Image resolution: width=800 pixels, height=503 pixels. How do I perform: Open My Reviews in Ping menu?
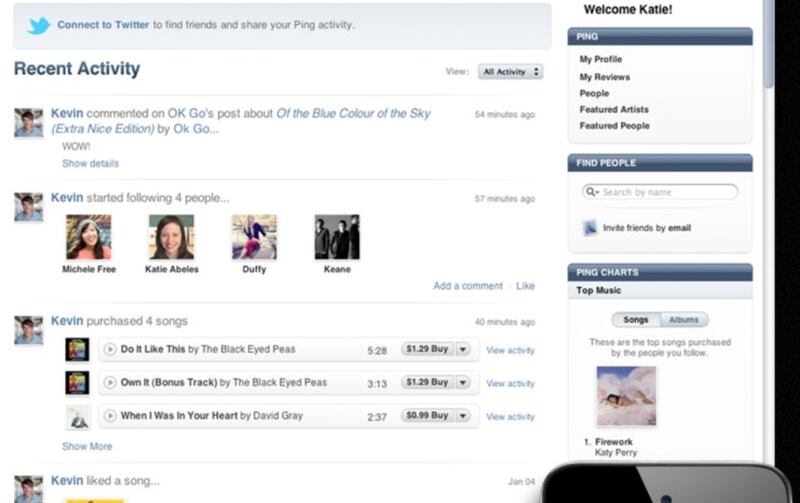point(605,77)
